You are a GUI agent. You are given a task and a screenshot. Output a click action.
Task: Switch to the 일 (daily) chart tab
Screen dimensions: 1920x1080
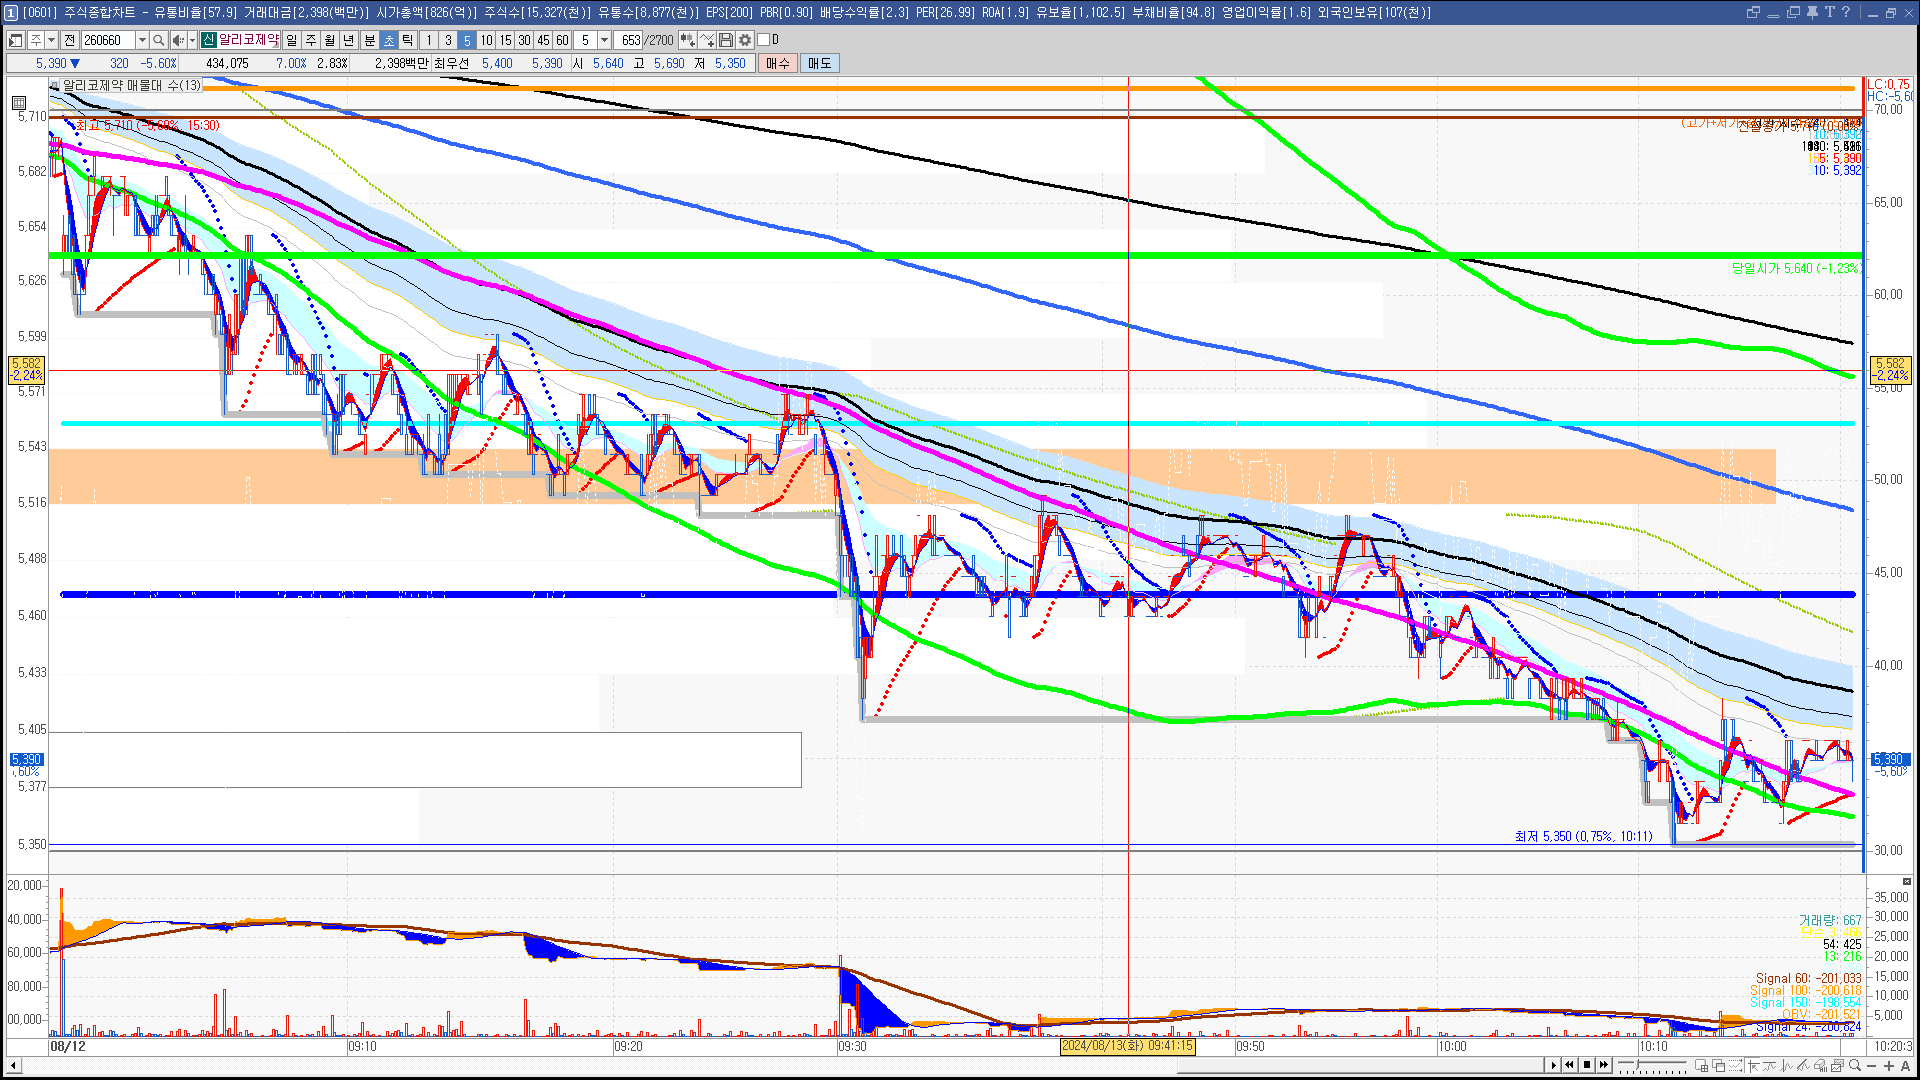(x=291, y=40)
